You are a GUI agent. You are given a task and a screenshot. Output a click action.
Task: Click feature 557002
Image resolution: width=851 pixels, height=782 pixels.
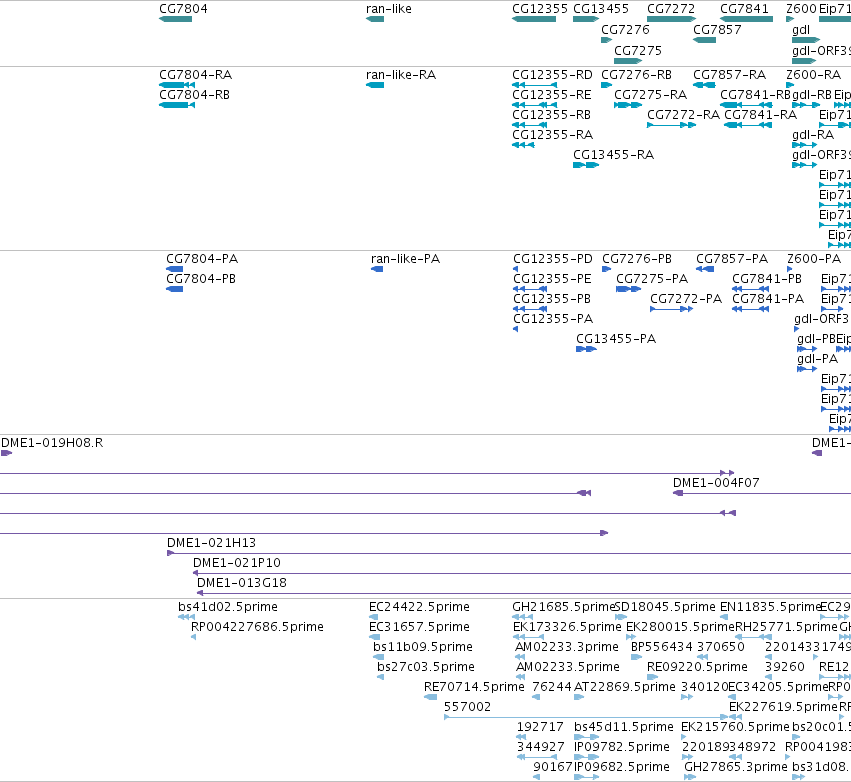[586, 717]
